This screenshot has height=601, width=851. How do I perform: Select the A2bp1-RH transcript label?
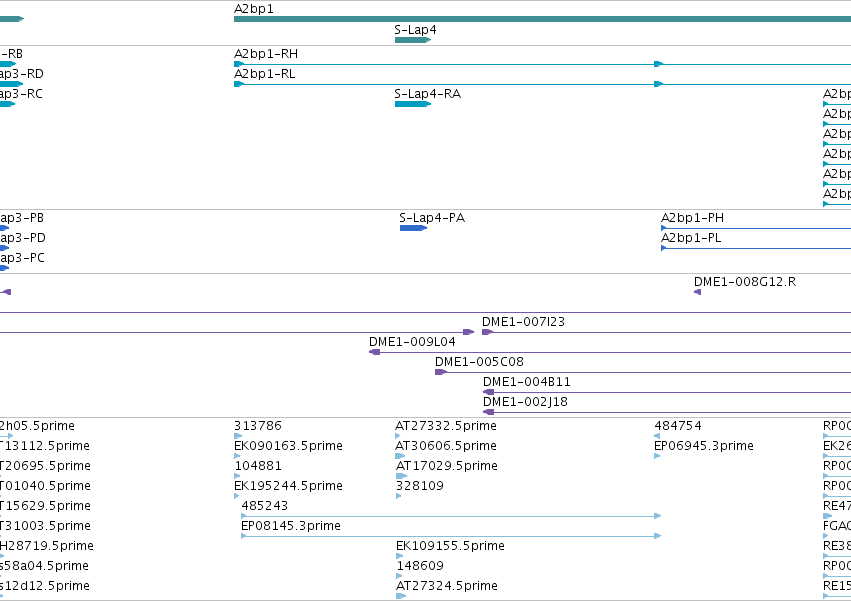[266, 54]
